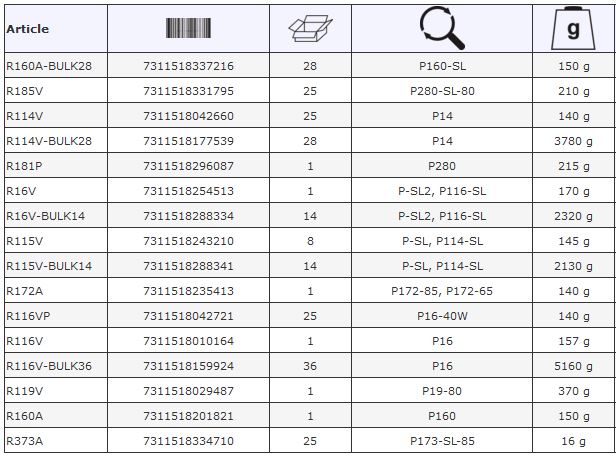This screenshot has height=455, width=616.
Task: Click replacement part P173-SL-85
Action: point(442,441)
